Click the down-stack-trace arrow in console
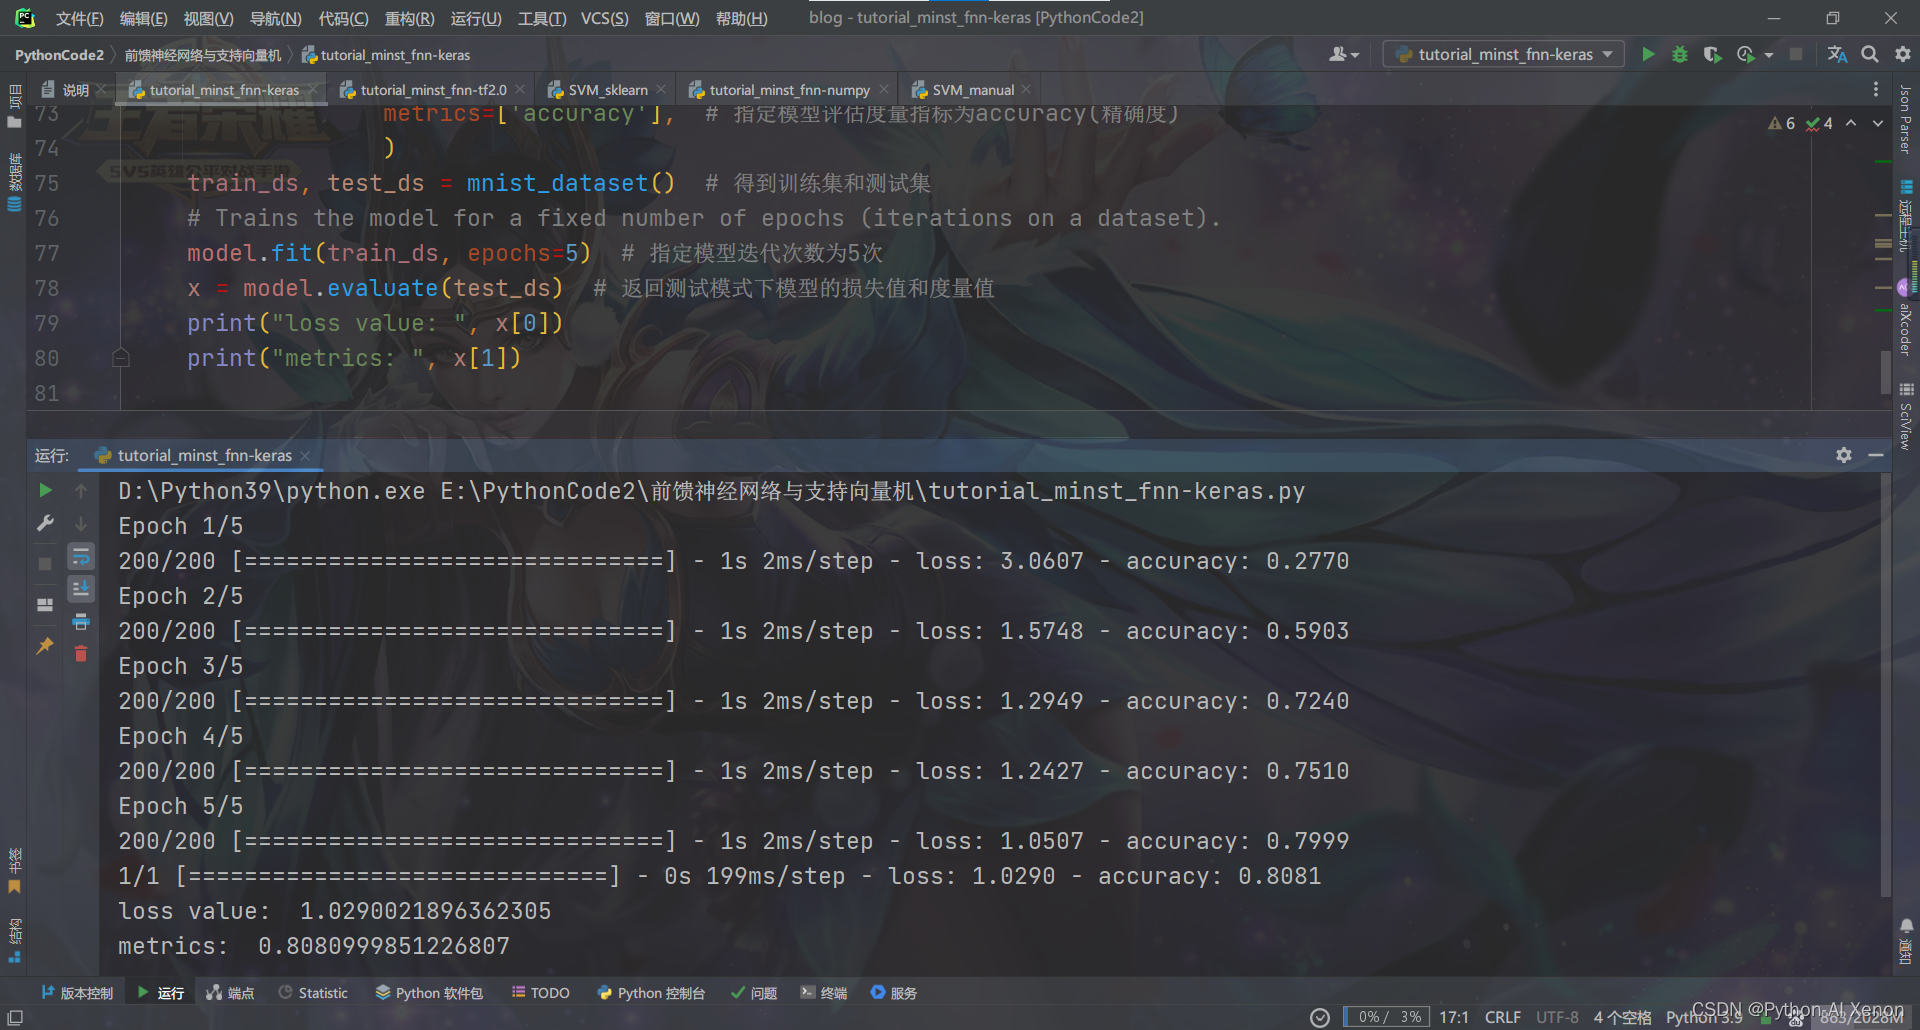This screenshot has width=1920, height=1030. (x=81, y=523)
